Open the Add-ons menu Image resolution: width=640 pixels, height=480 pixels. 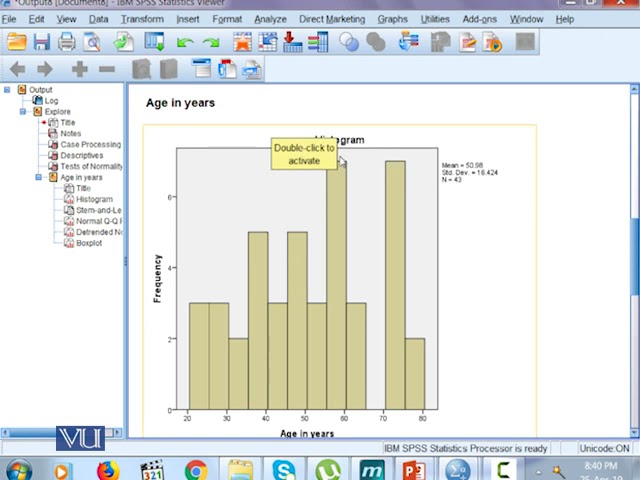pos(480,19)
